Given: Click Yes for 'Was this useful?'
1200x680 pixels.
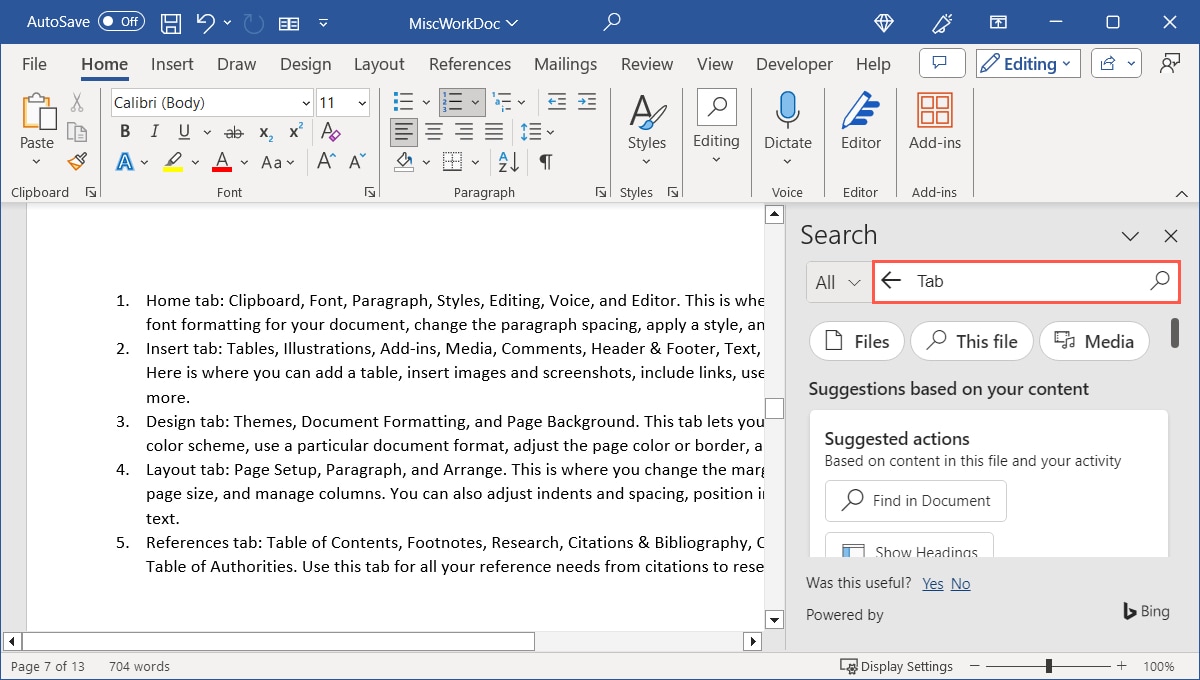Looking at the screenshot, I should click(932, 583).
